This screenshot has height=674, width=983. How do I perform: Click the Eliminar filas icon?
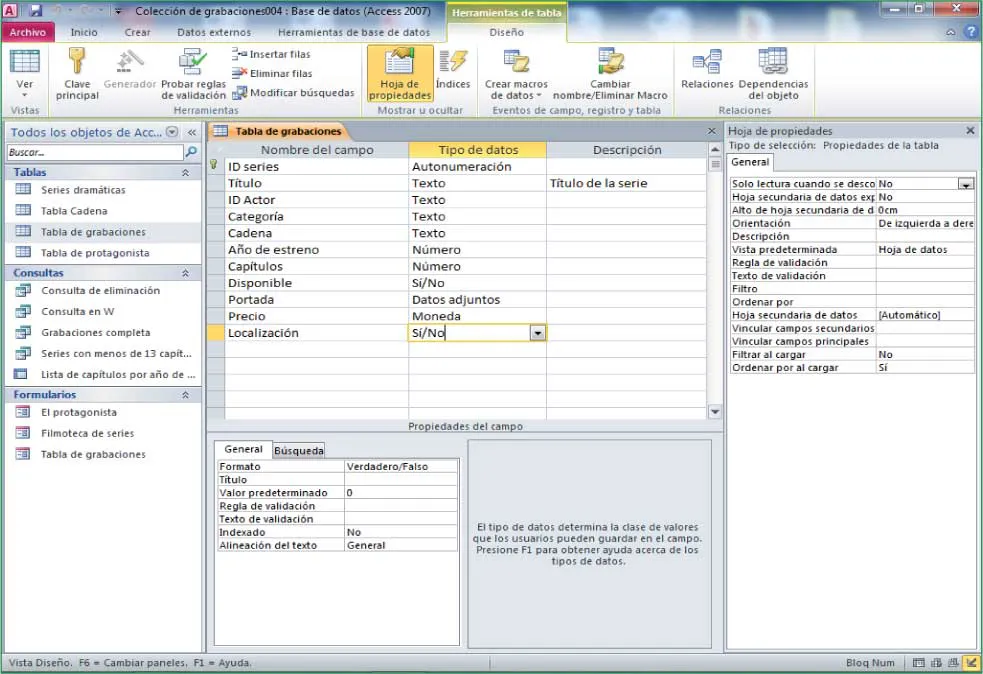[x=240, y=73]
